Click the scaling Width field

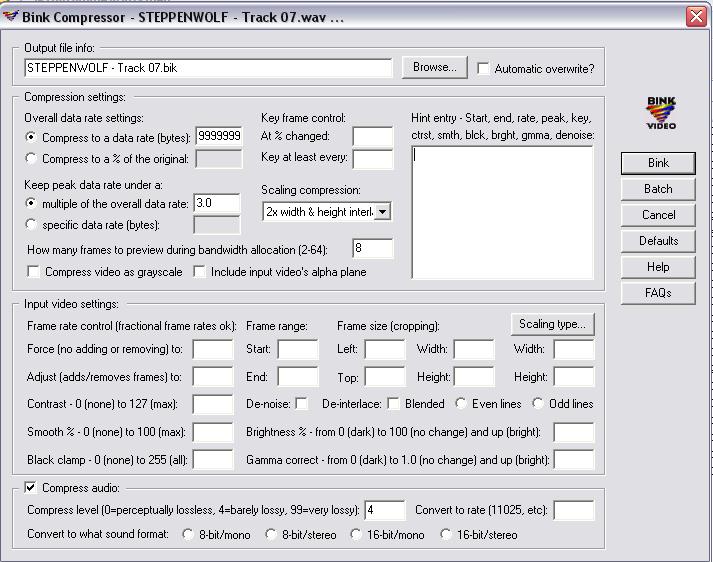click(x=574, y=350)
